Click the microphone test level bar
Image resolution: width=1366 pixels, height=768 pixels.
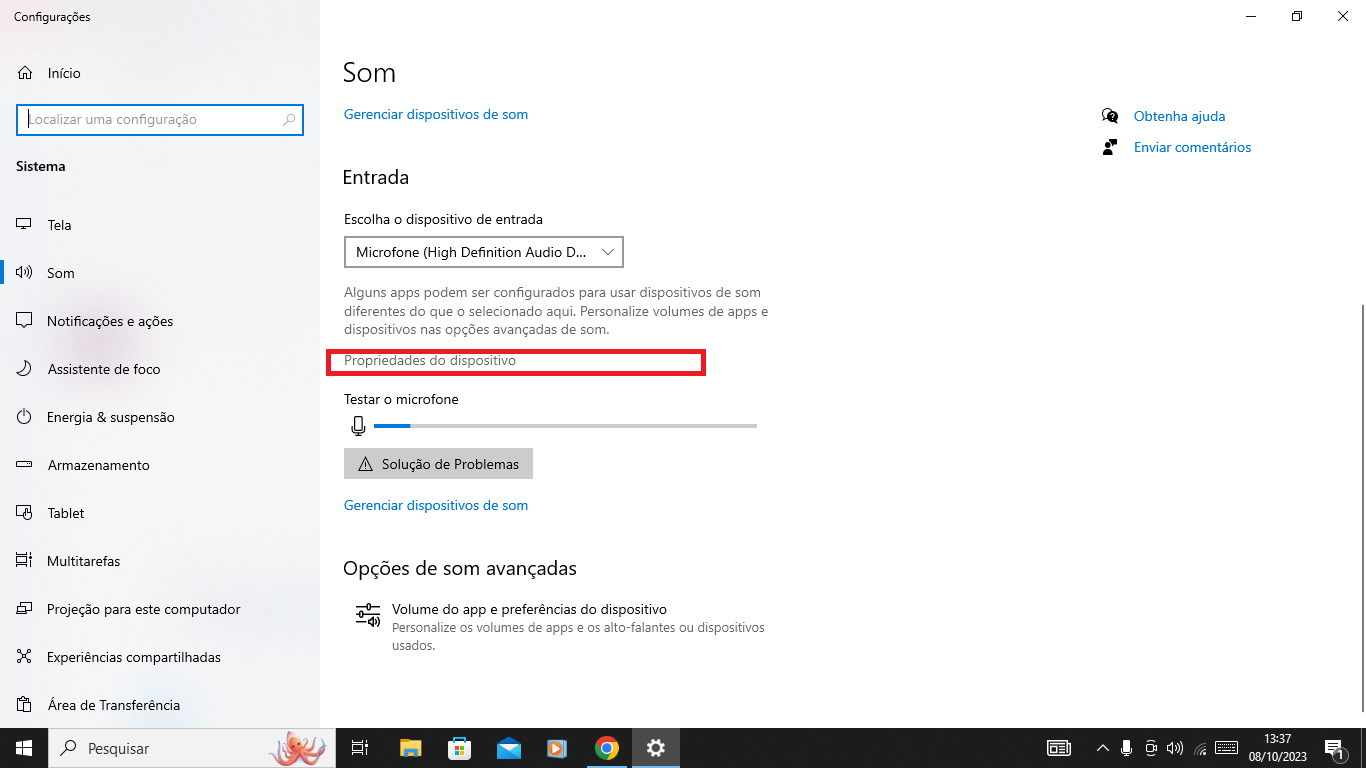[565, 426]
